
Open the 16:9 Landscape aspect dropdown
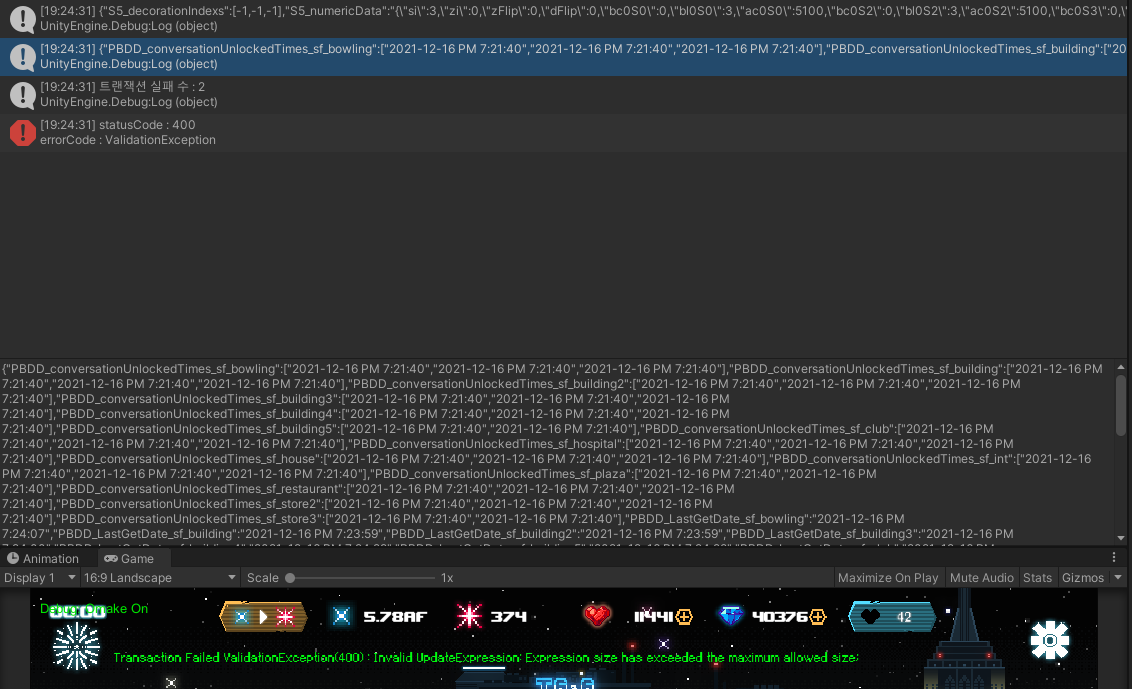[x=160, y=578]
